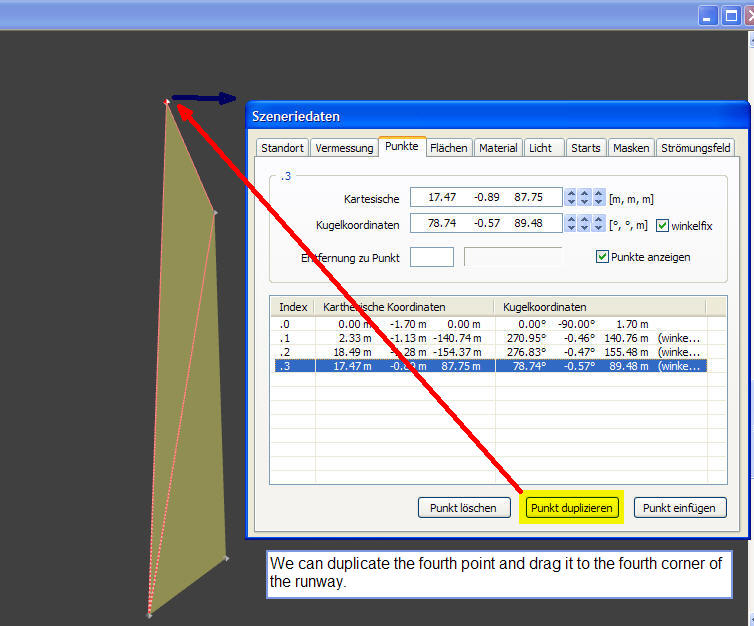Click Karthesische Koordinaten column header
The width and height of the screenshot is (754, 626).
(404, 307)
